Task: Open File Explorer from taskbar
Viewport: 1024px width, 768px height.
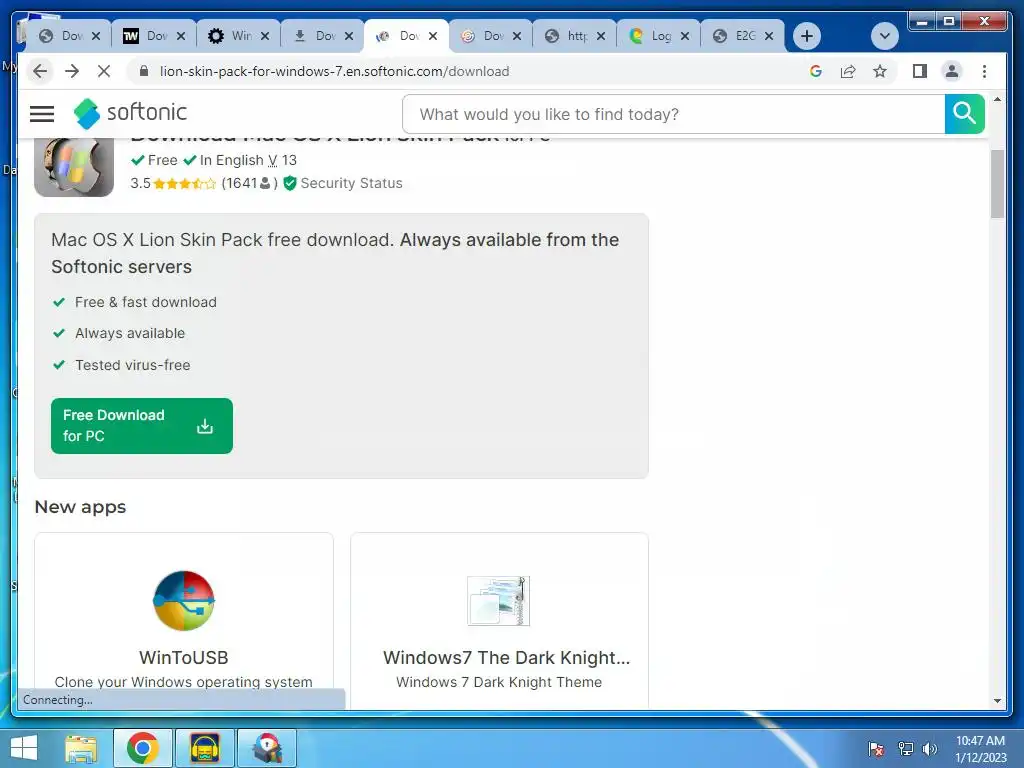Action: click(81, 748)
